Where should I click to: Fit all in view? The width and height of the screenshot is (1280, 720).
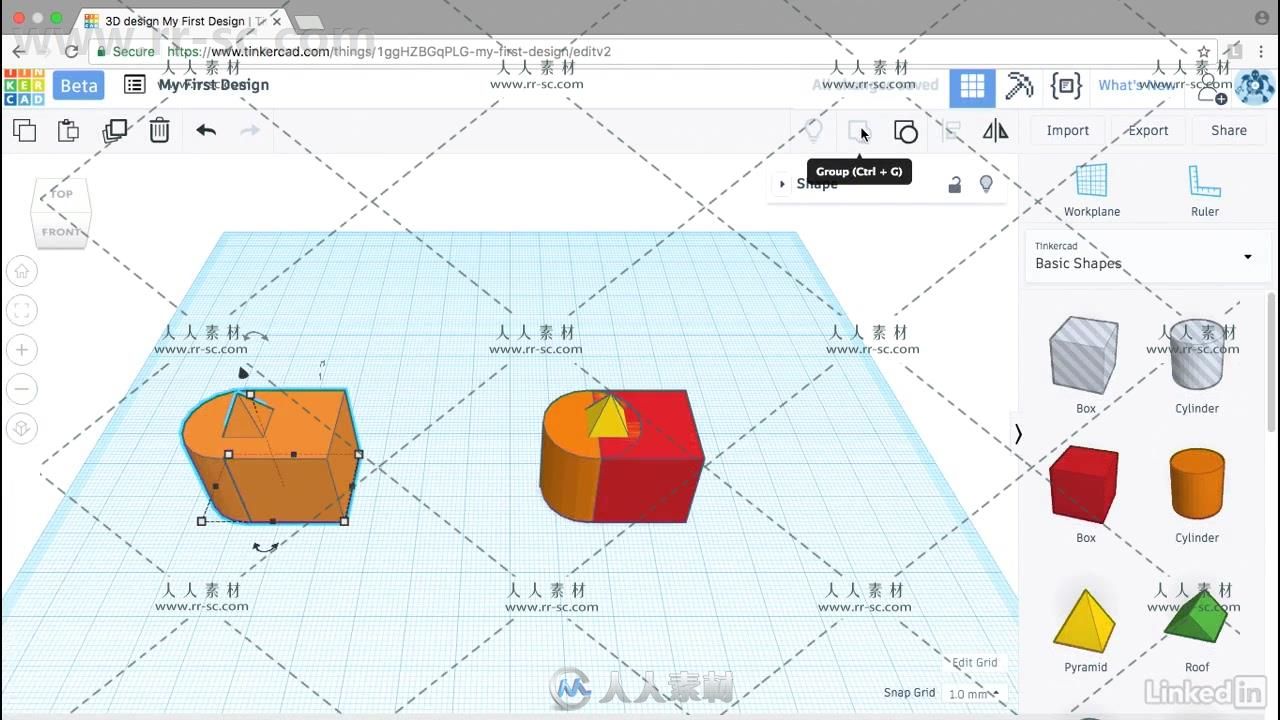click(22, 310)
